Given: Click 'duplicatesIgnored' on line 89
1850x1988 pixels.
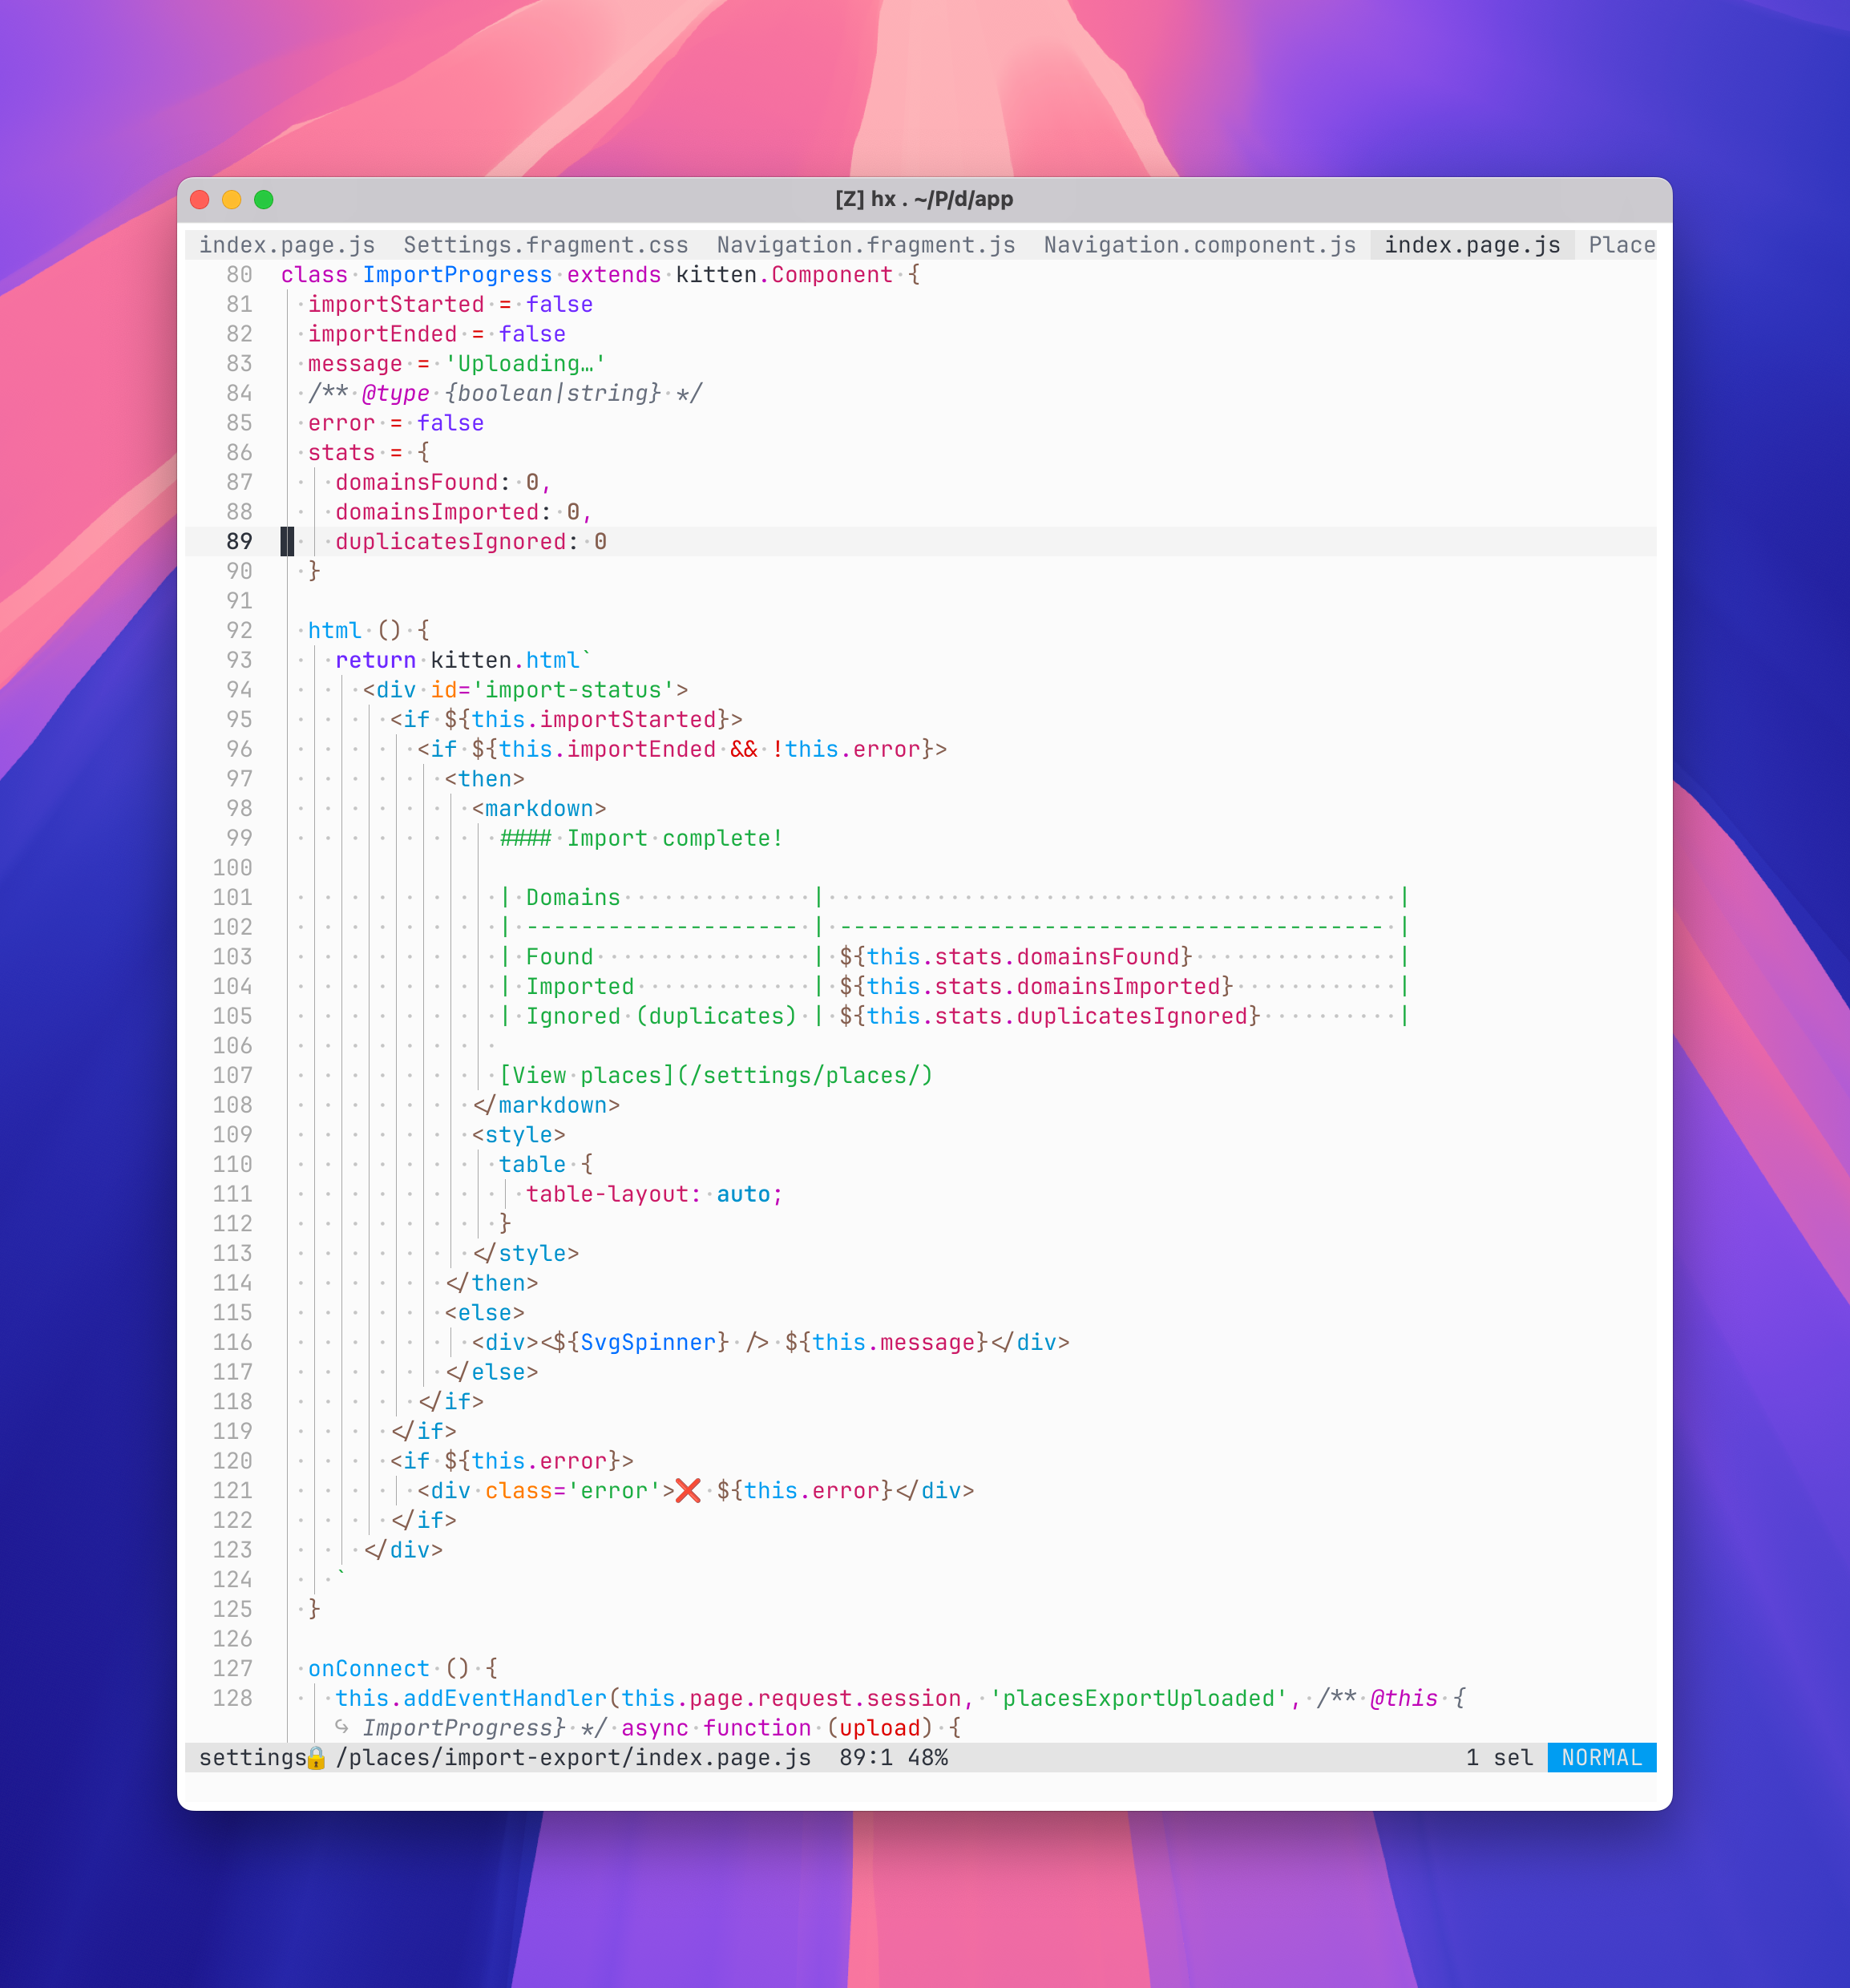Looking at the screenshot, I should pos(451,542).
